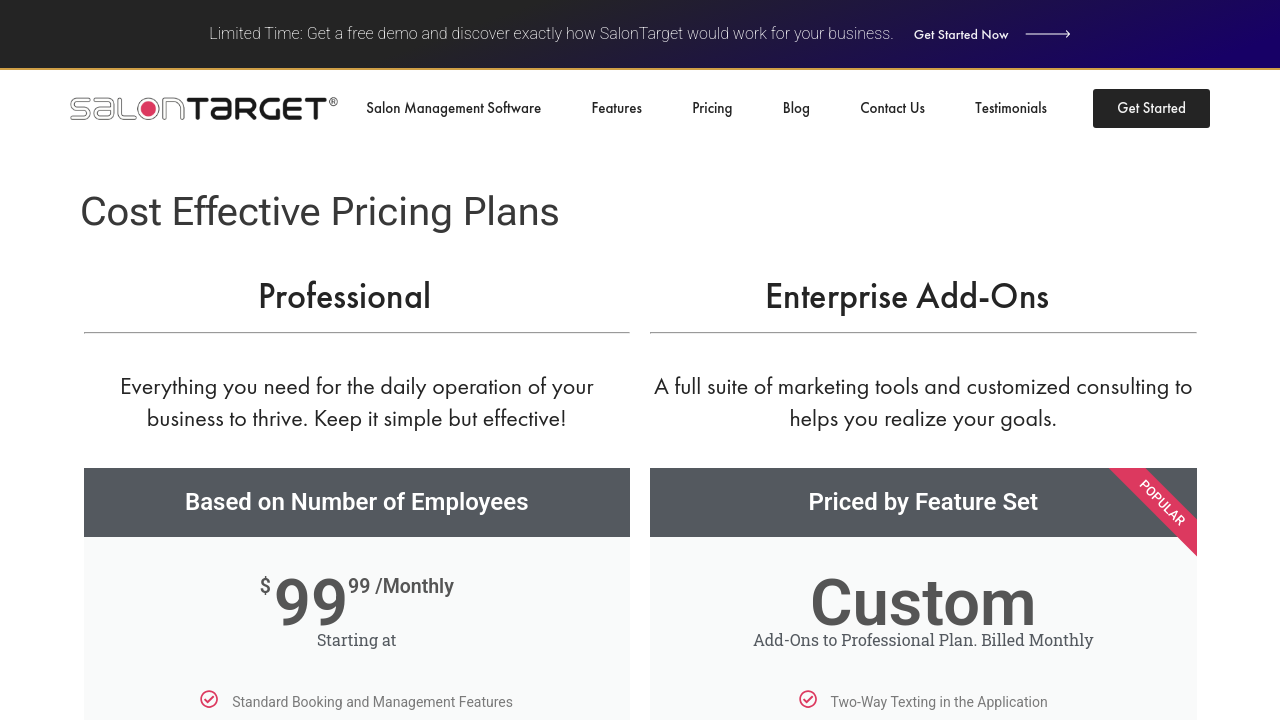This screenshot has height=720, width=1280.
Task: Click checkmark icon beside Two-Way Texting
Action: click(x=808, y=699)
